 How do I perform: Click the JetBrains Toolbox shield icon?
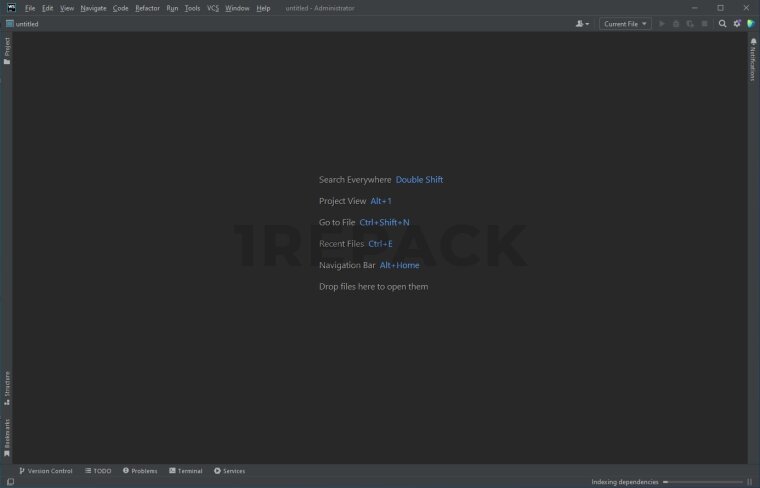coord(751,24)
